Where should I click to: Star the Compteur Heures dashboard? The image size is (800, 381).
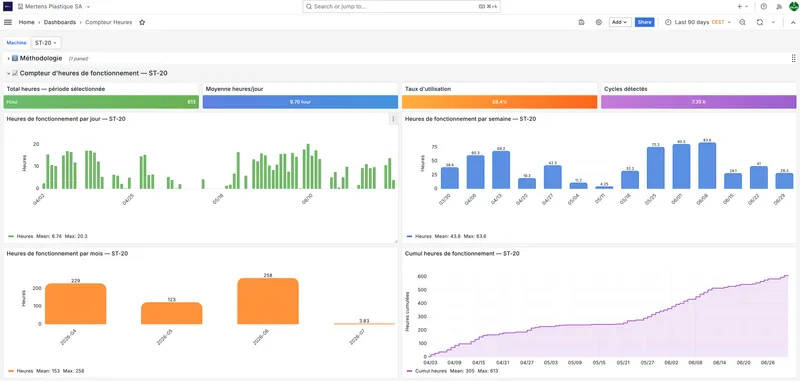tap(142, 22)
